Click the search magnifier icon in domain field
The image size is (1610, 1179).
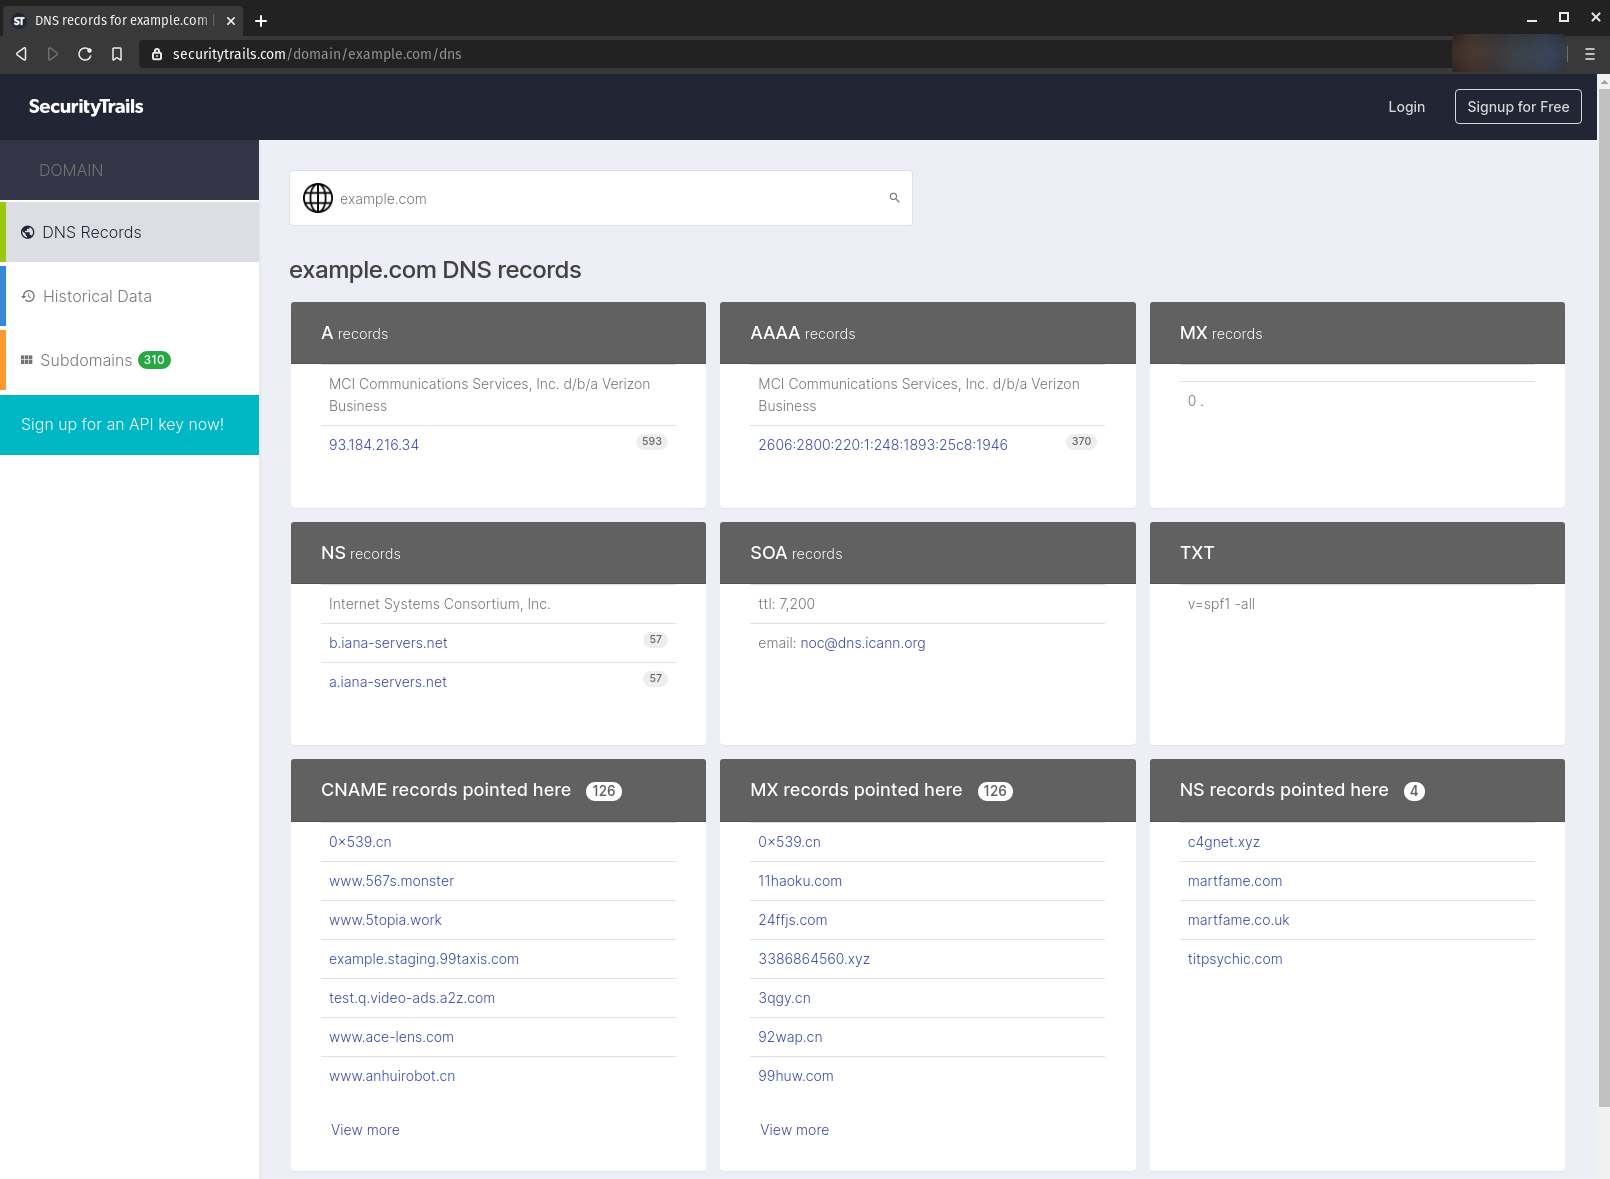tap(894, 198)
